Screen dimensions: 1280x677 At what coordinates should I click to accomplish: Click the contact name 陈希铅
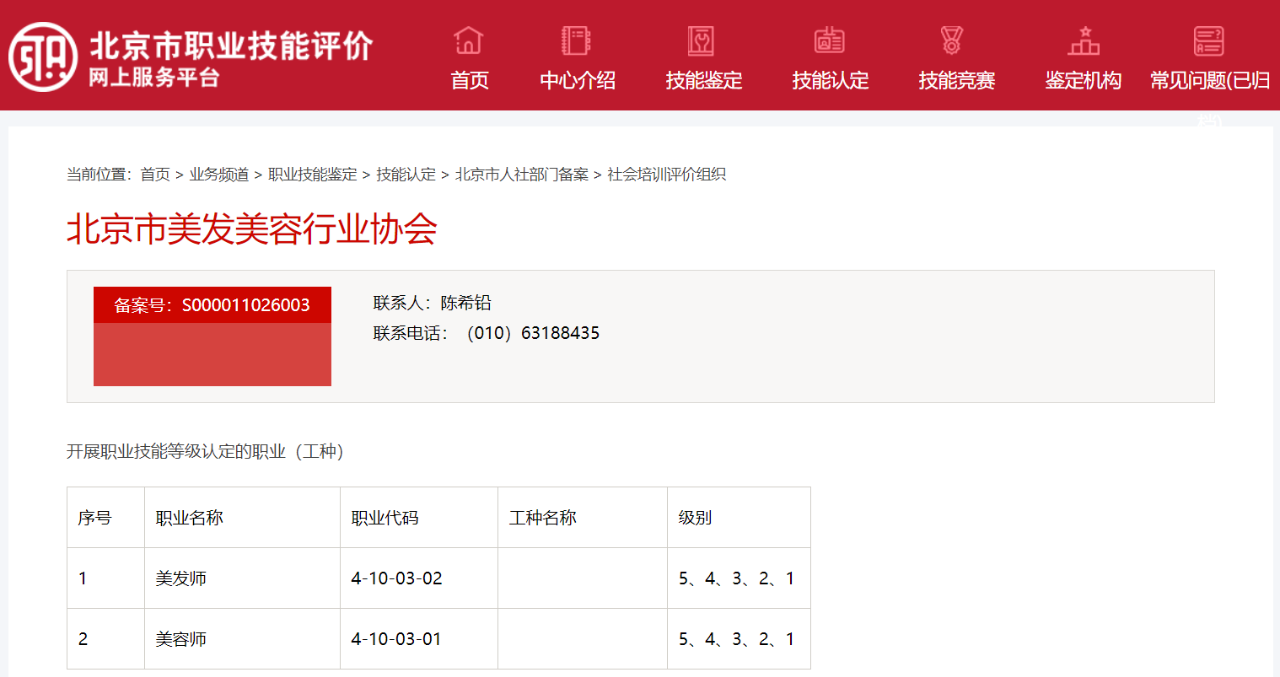click(x=466, y=303)
